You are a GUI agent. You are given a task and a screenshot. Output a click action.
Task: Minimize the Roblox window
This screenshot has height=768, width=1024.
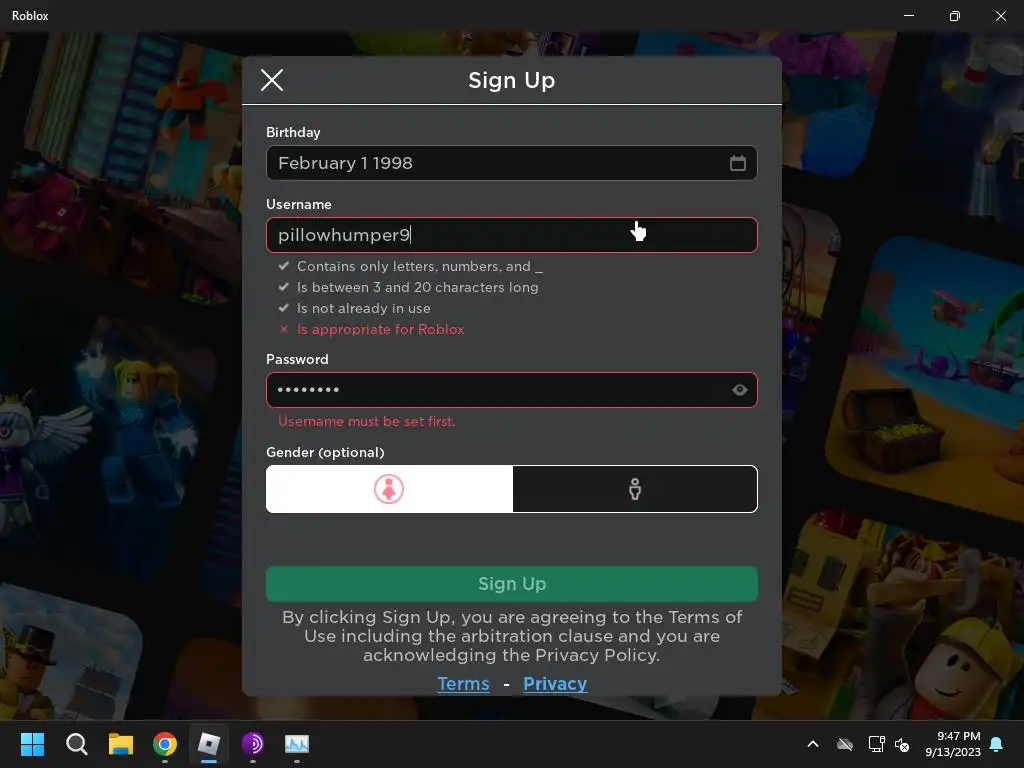(x=908, y=16)
